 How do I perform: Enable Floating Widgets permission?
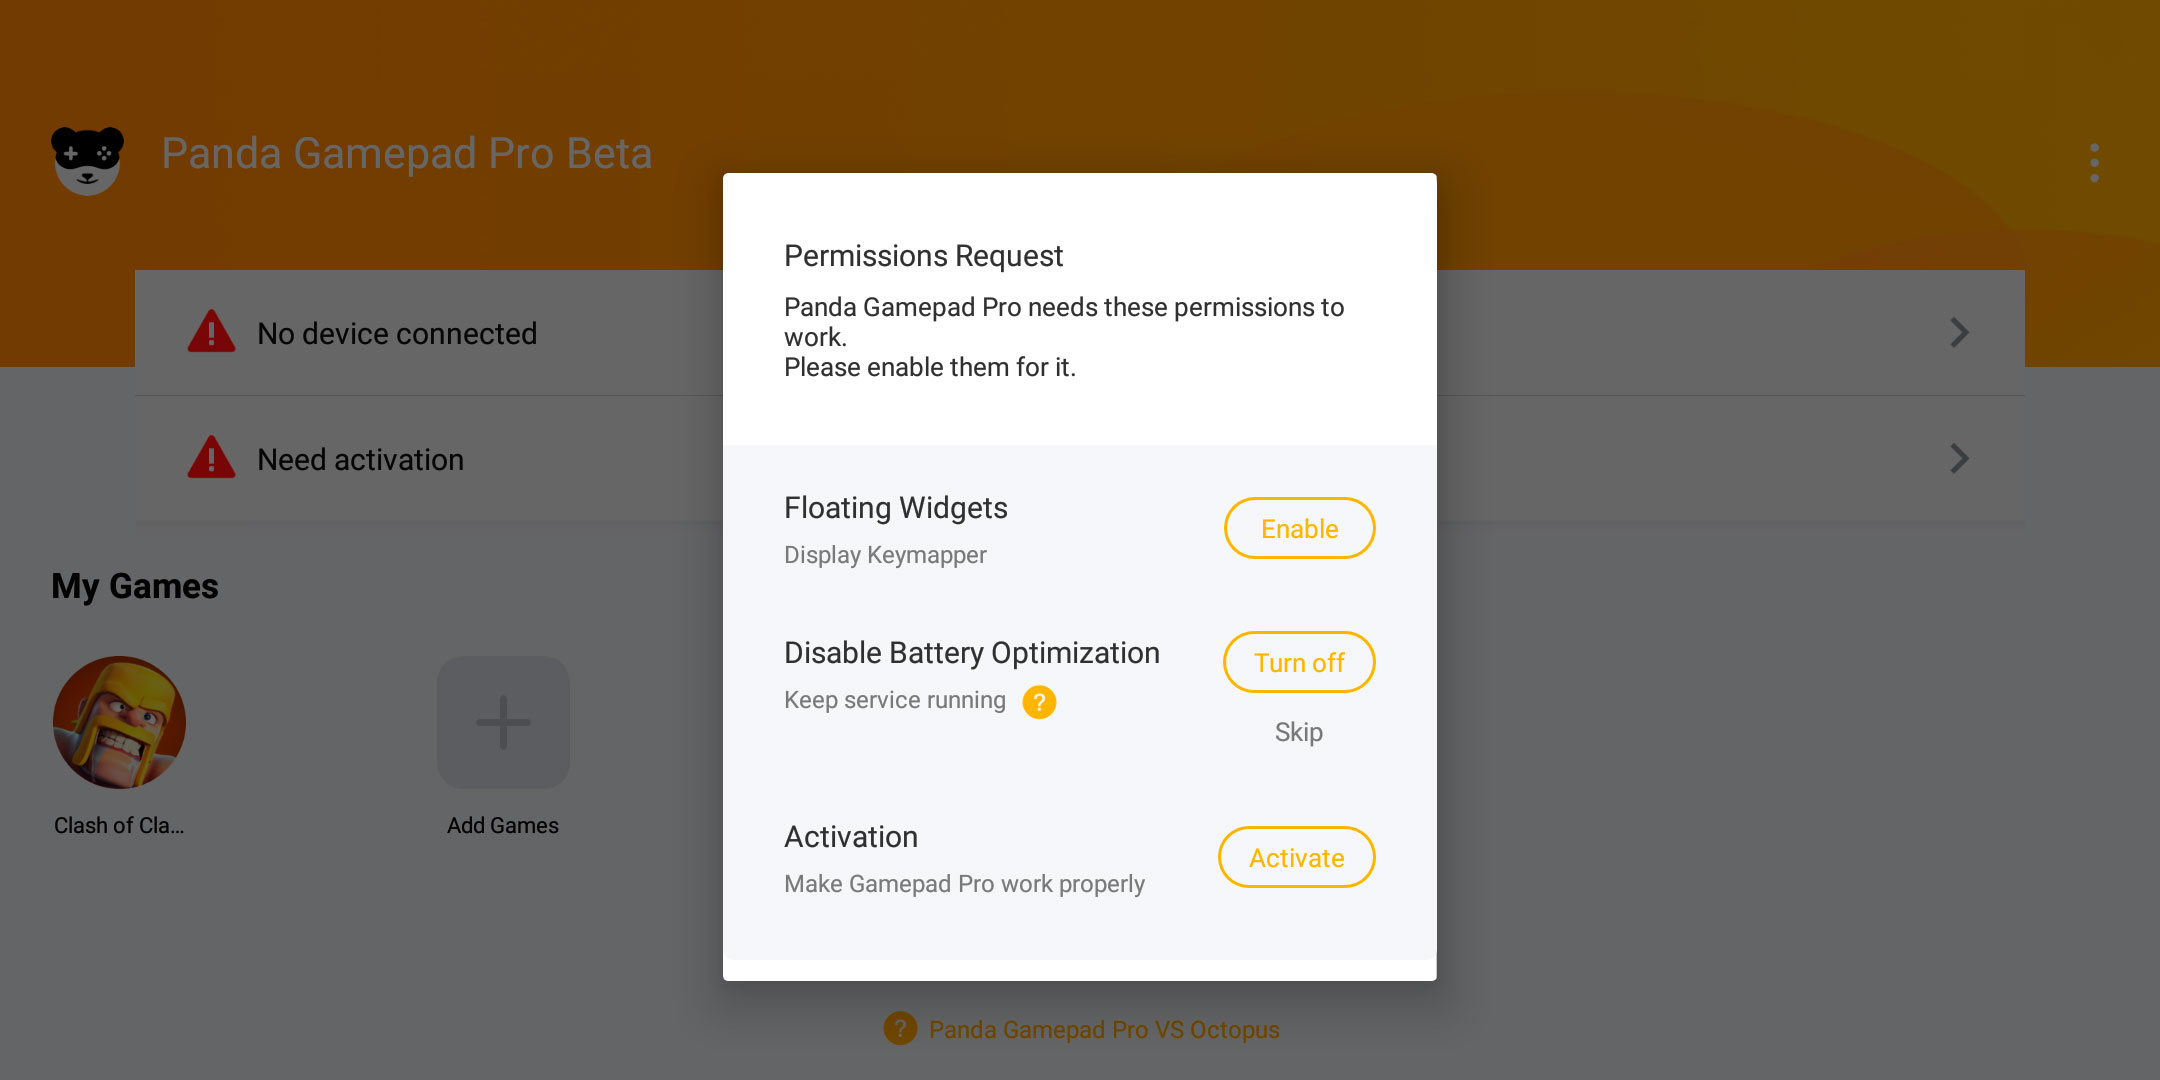pyautogui.click(x=1299, y=528)
